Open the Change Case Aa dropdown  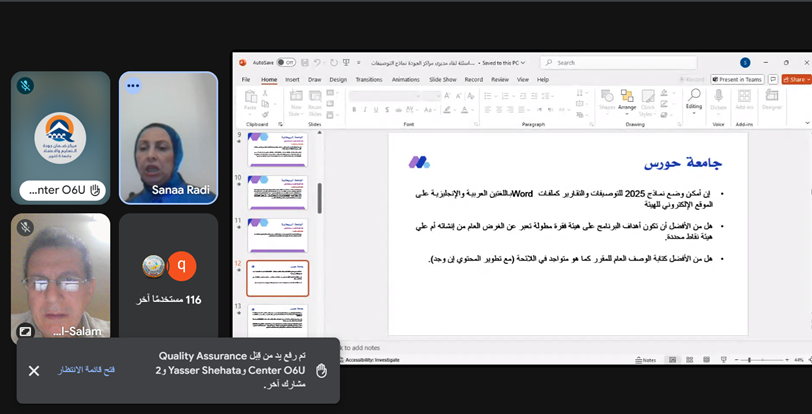tap(430, 110)
